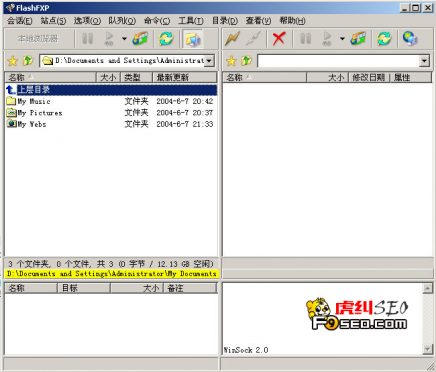Start right pane queue transfer
The height and width of the screenshot is (372, 436).
[x=327, y=39]
